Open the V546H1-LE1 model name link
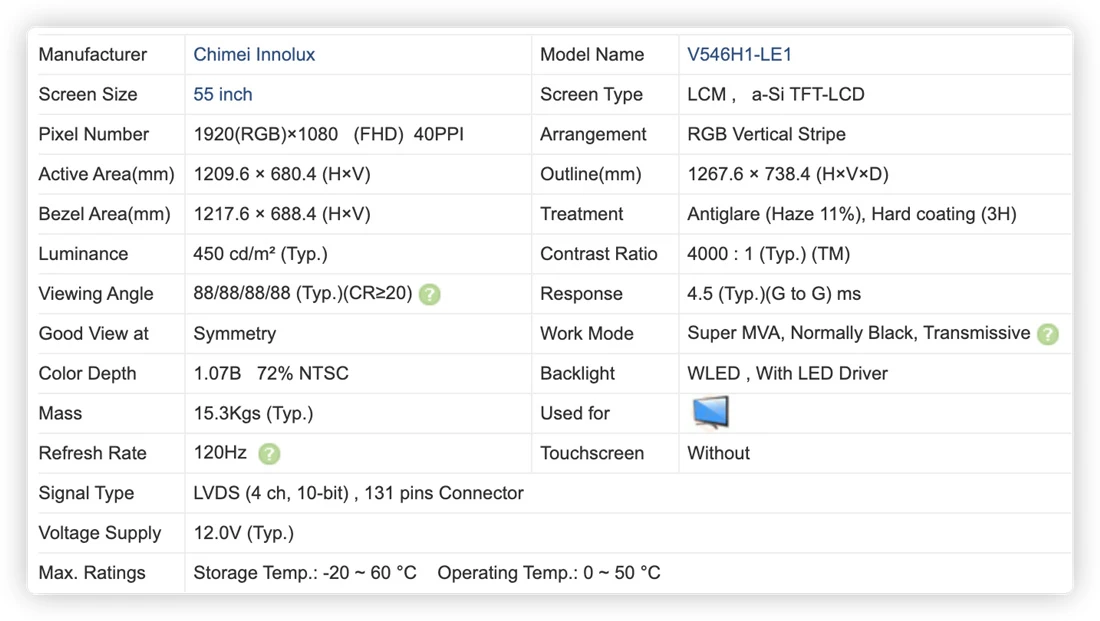The image size is (1100, 621). coord(739,55)
